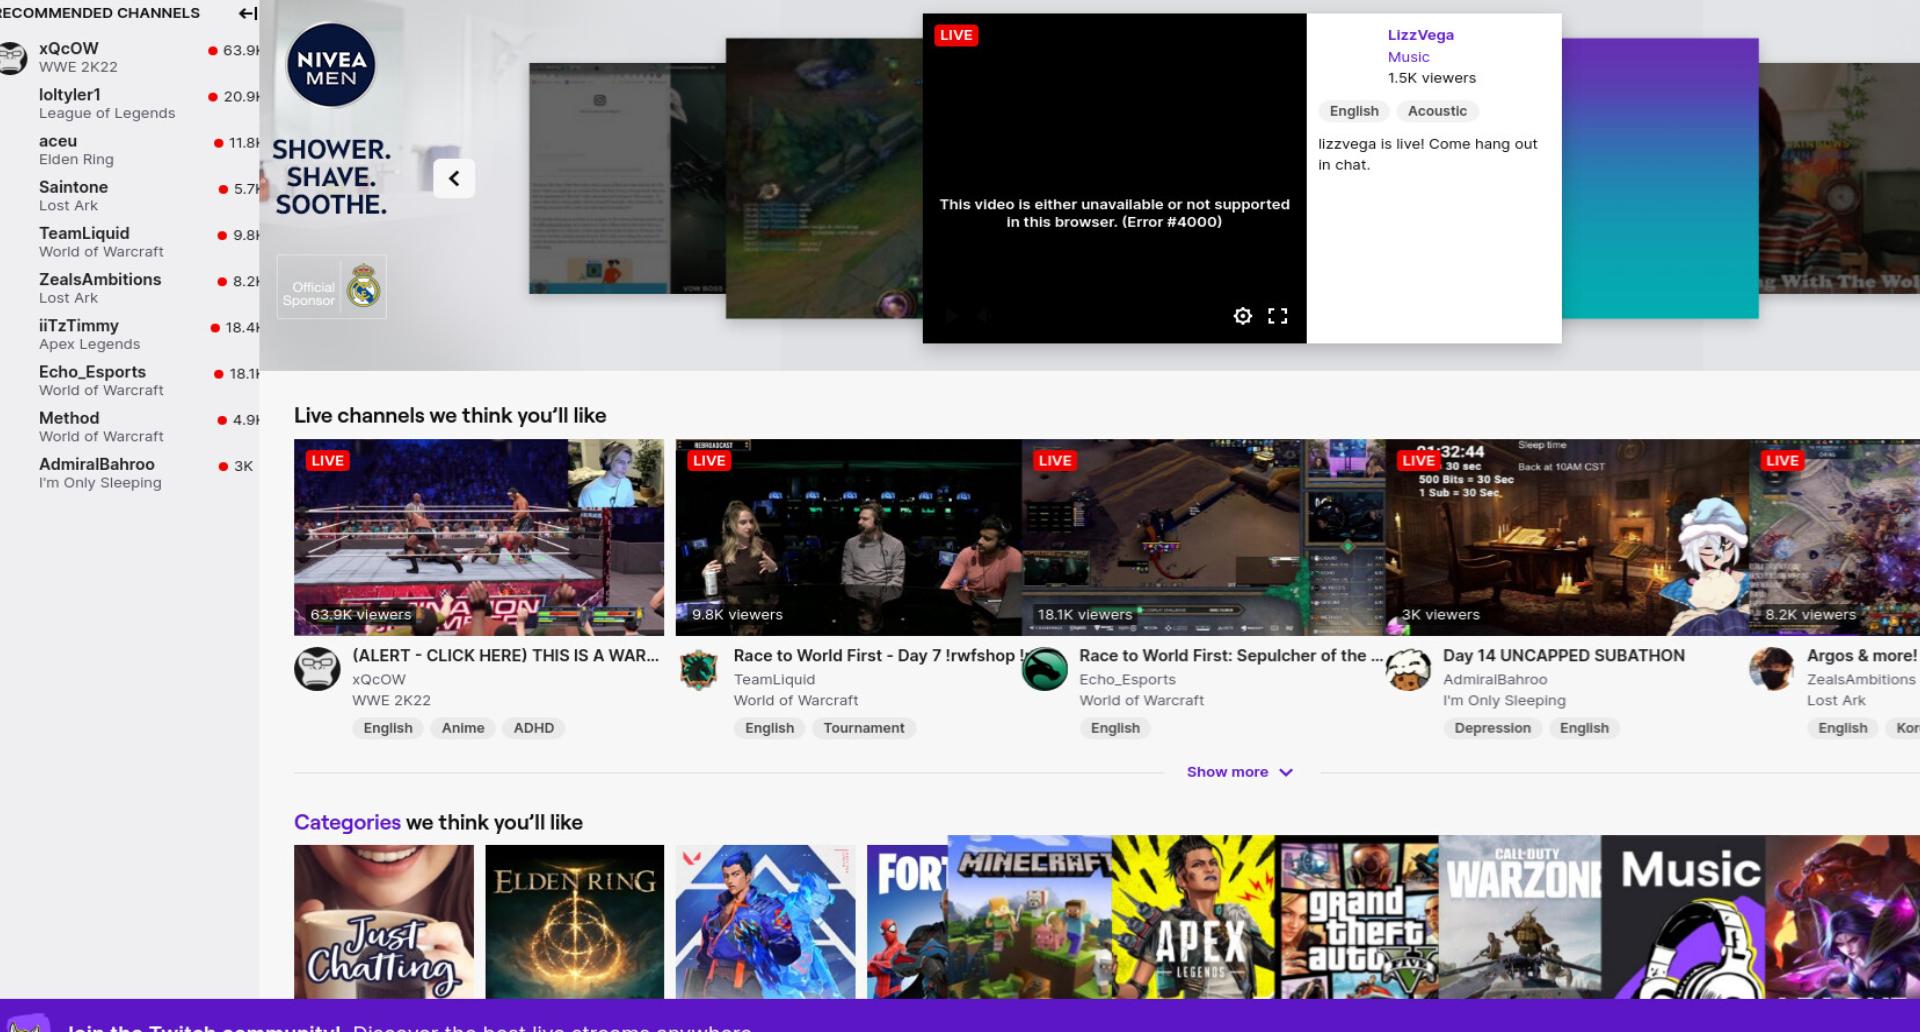
Task: Open loltyler1 channel in sidebar
Action: 130,103
